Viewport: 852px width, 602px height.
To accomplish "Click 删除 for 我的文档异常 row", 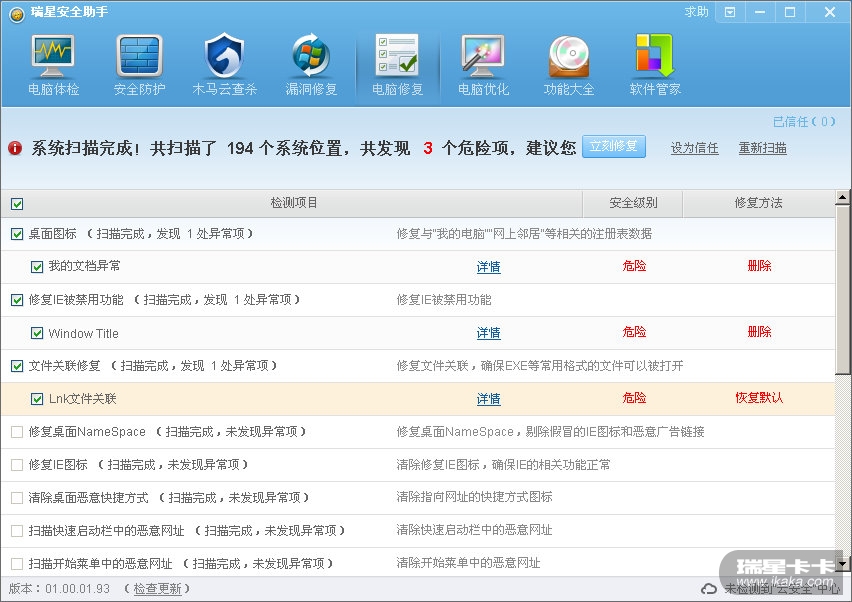I will [759, 266].
